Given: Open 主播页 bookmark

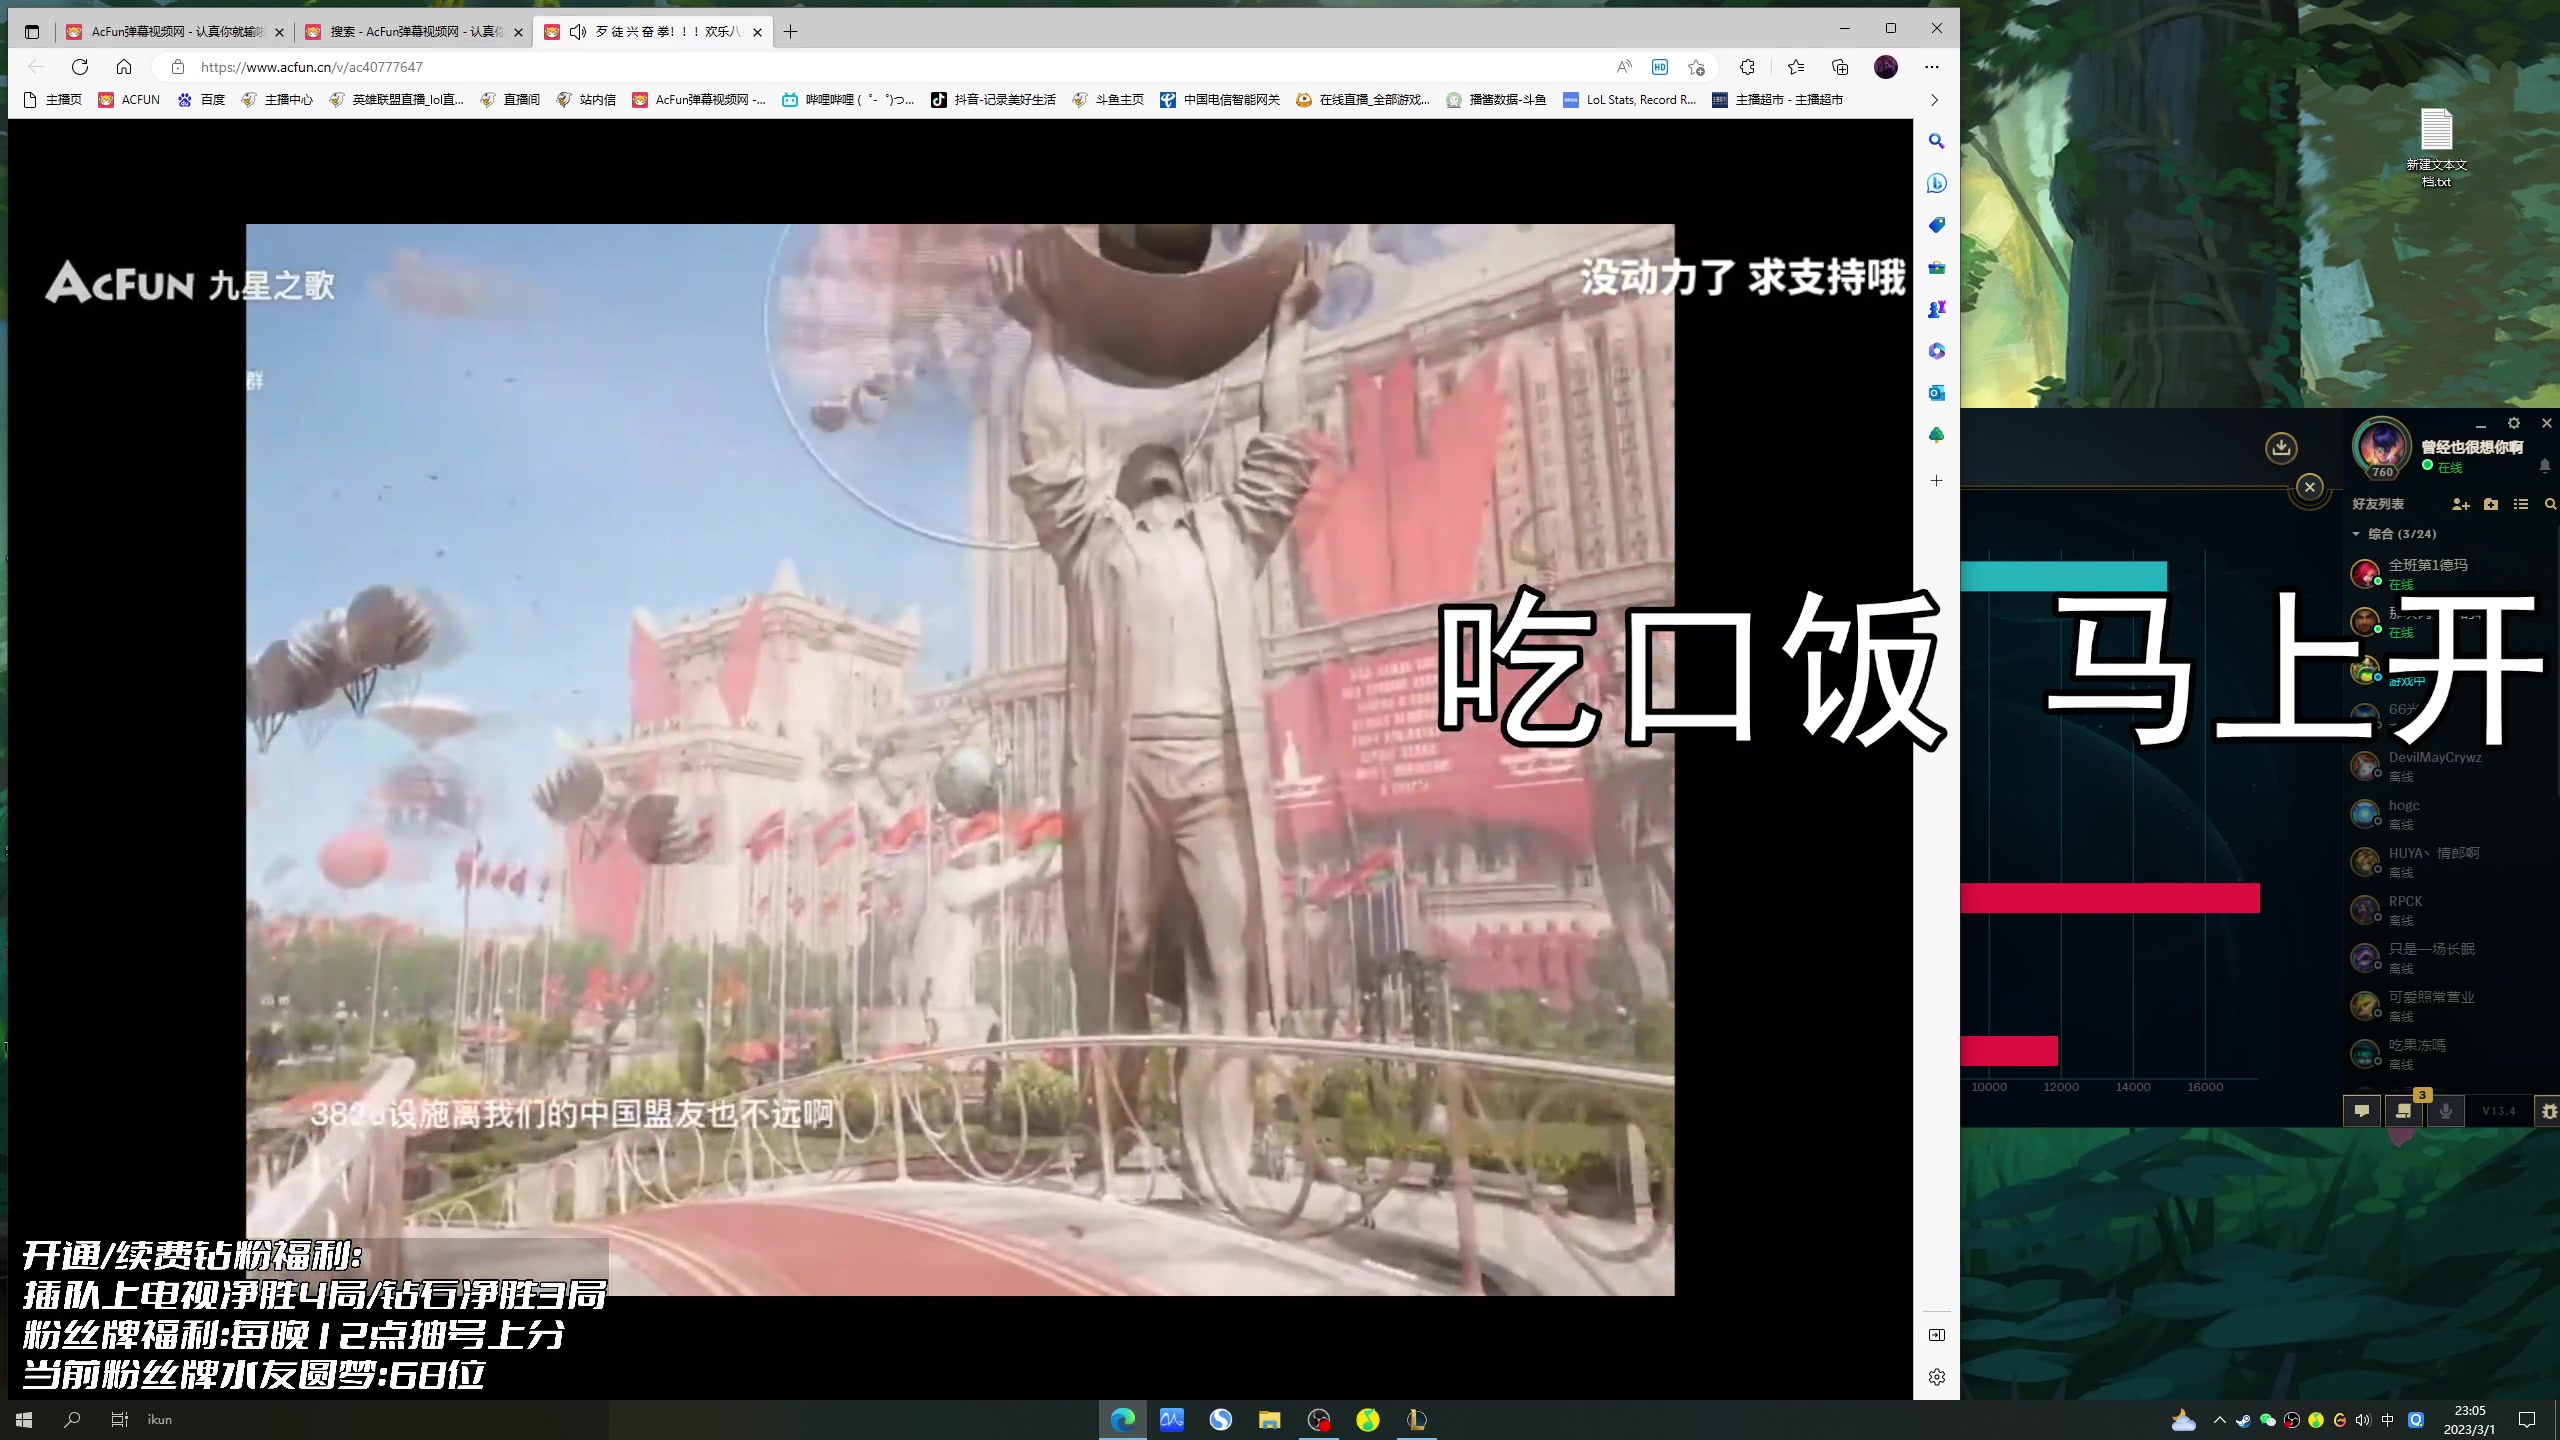Looking at the screenshot, I should pos(52,100).
